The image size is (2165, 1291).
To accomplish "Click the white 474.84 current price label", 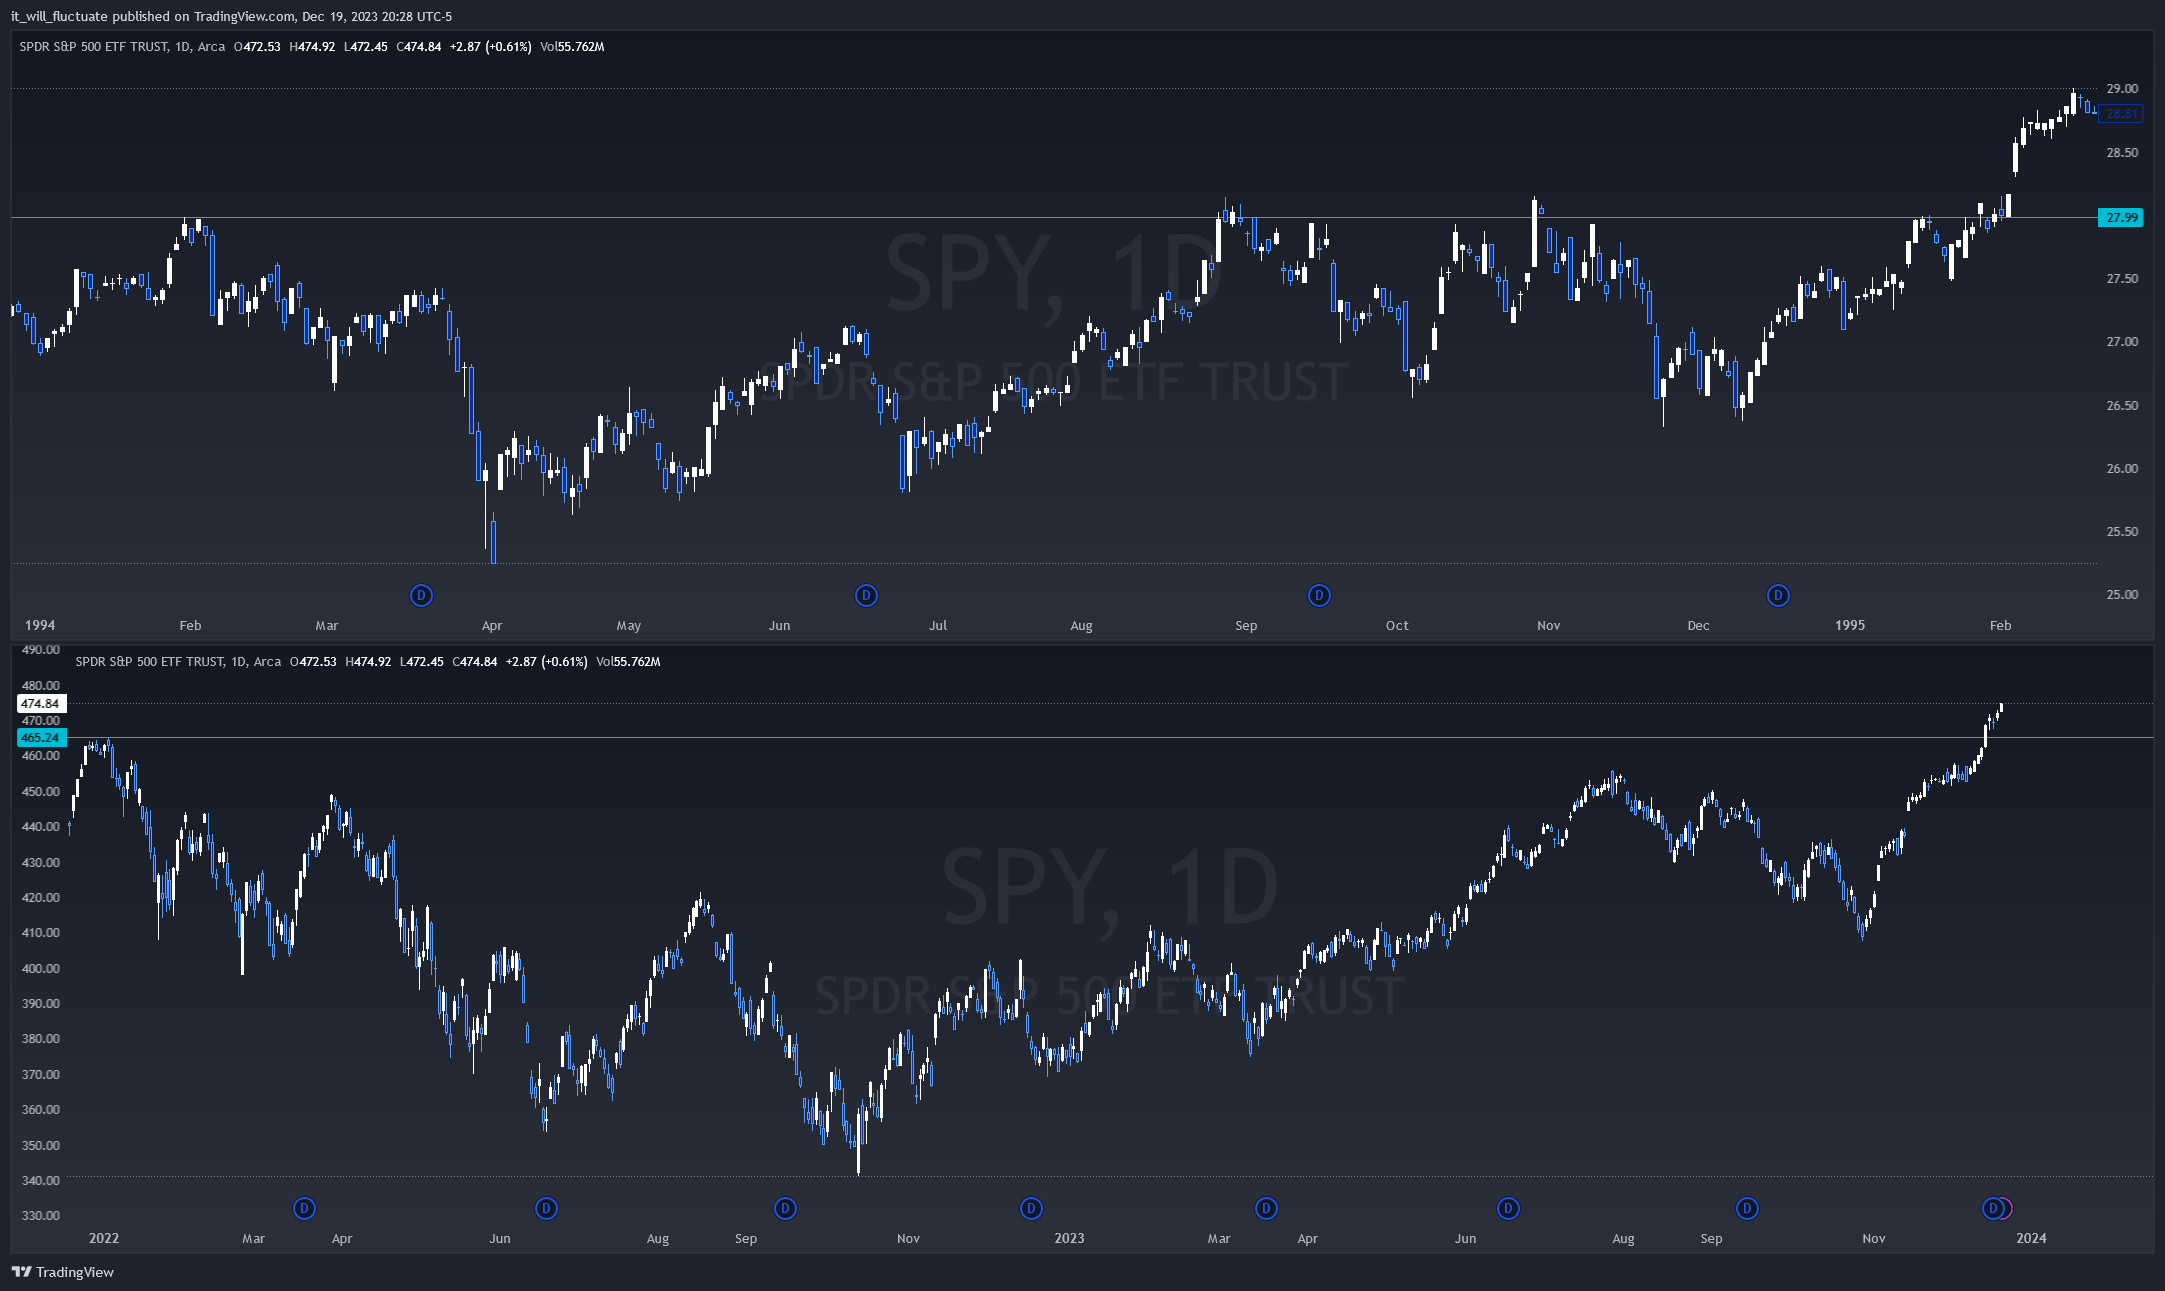I will [41, 703].
